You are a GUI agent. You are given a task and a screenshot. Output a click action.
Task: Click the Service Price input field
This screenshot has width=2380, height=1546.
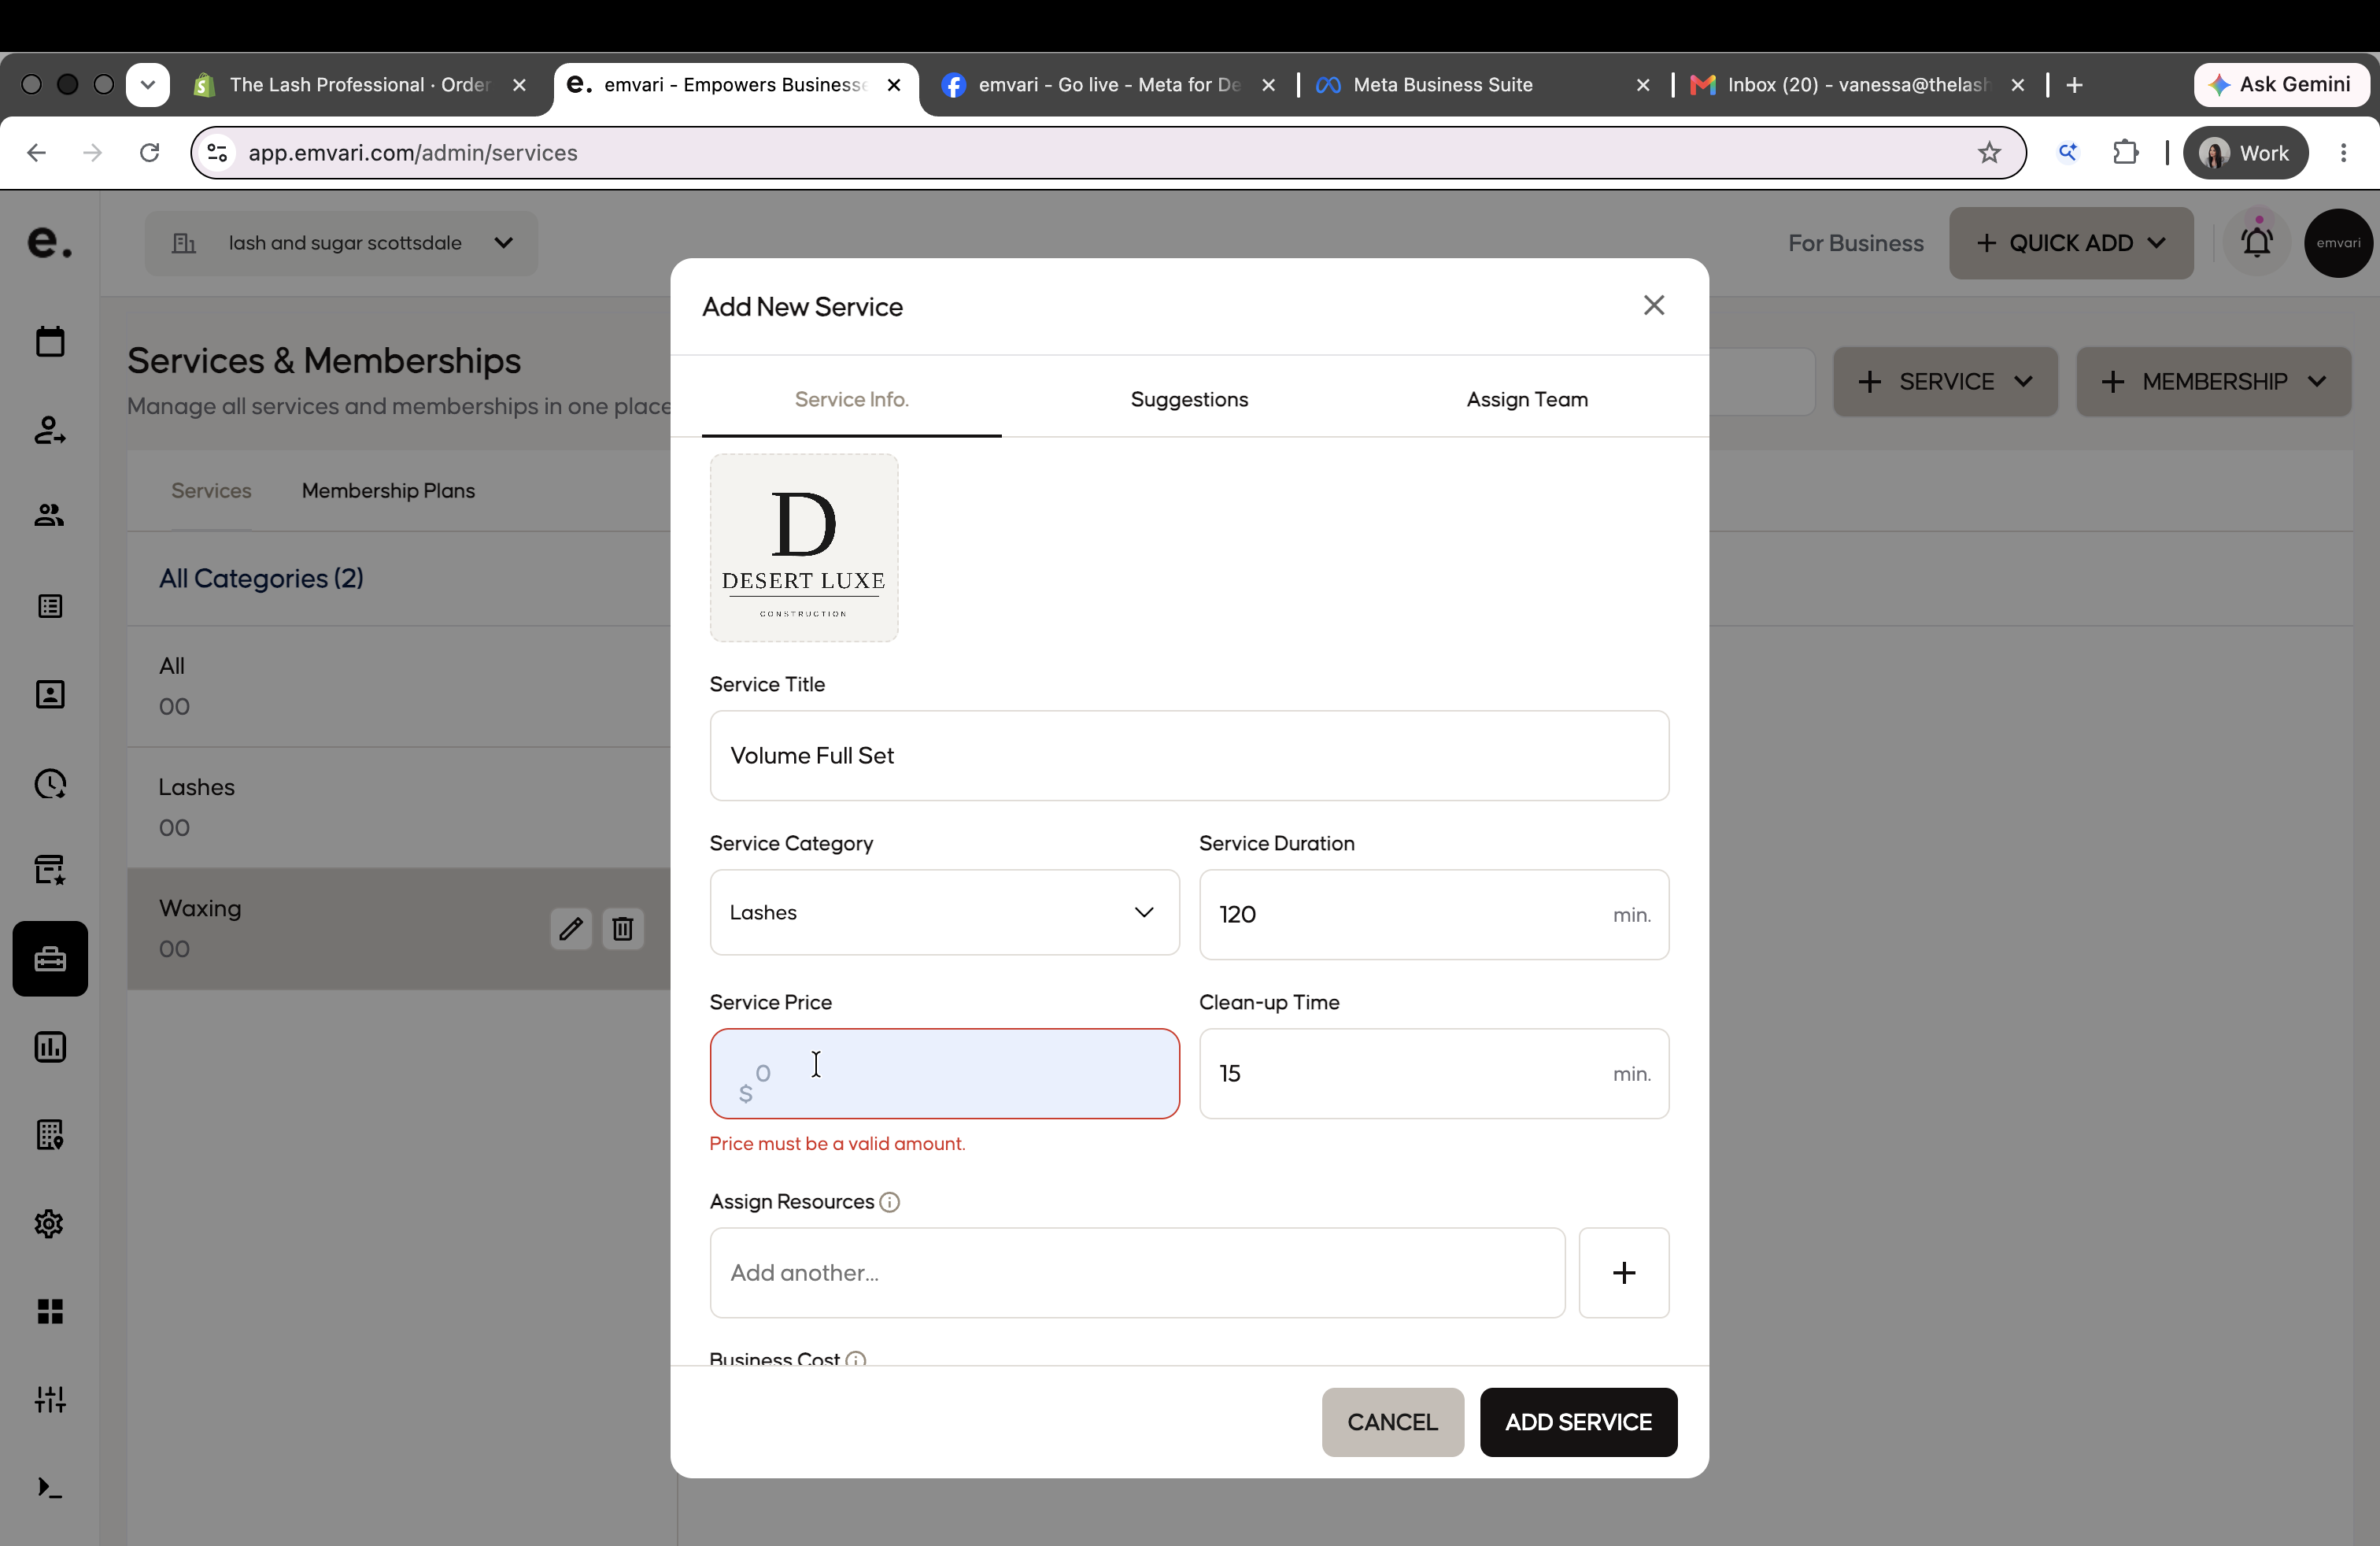click(x=944, y=1073)
